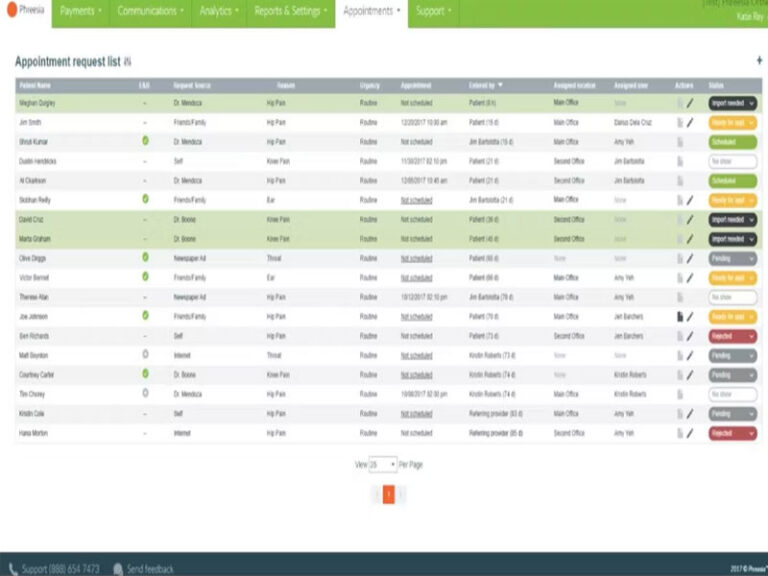Screen dimensions: 768x576
Task: Click the Send feedback link
Action: pyautogui.click(x=150, y=569)
